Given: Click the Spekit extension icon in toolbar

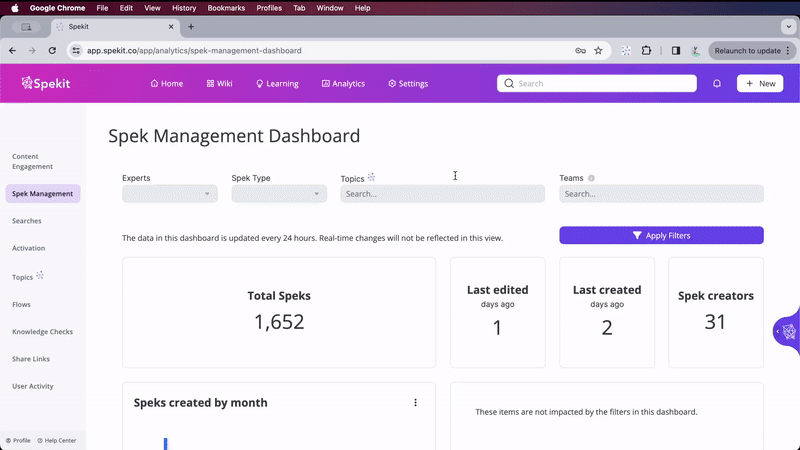Looking at the screenshot, I should pos(626,51).
